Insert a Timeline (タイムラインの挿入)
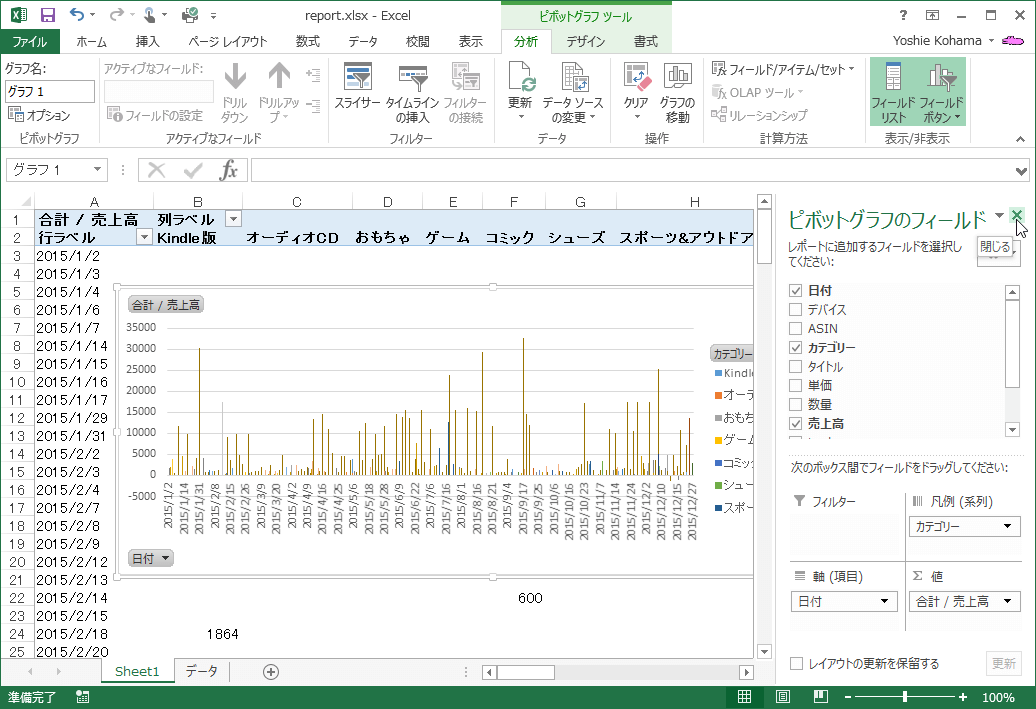 pyautogui.click(x=412, y=93)
